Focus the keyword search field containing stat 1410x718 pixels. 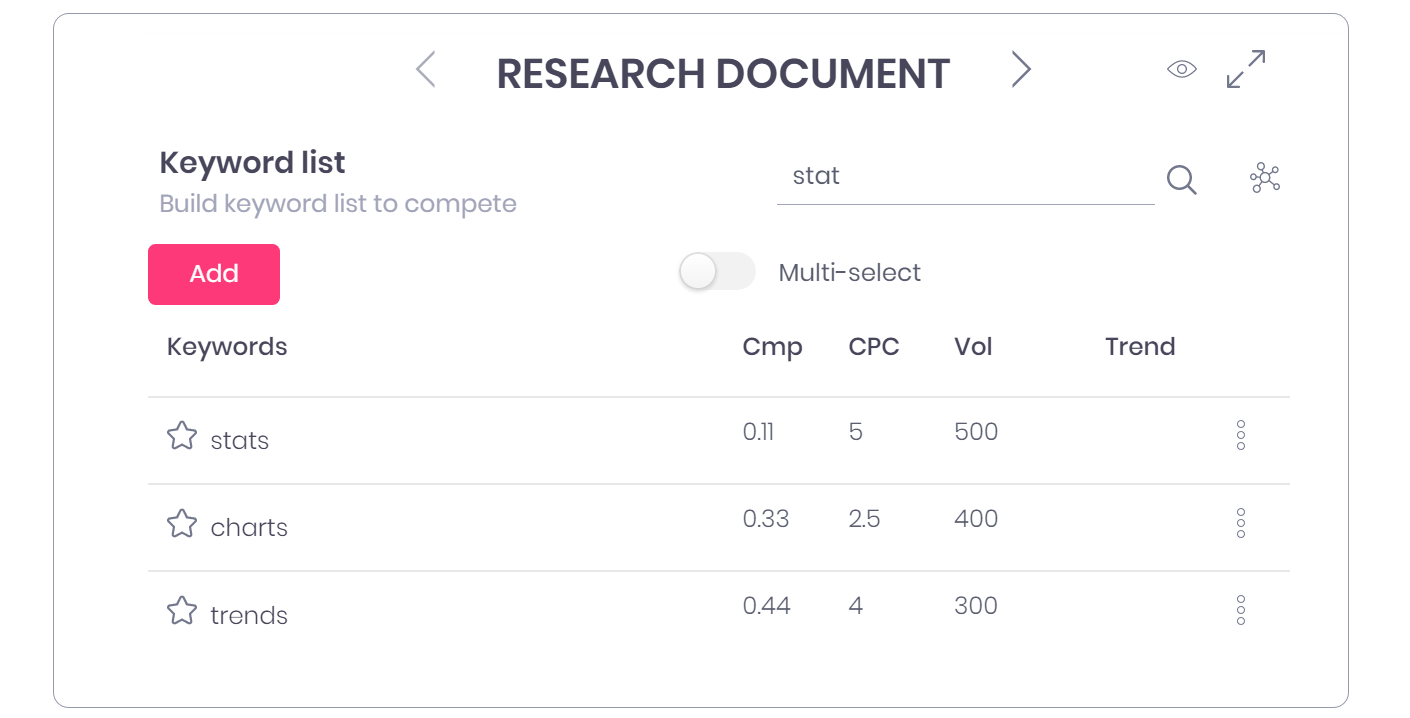tap(965, 178)
